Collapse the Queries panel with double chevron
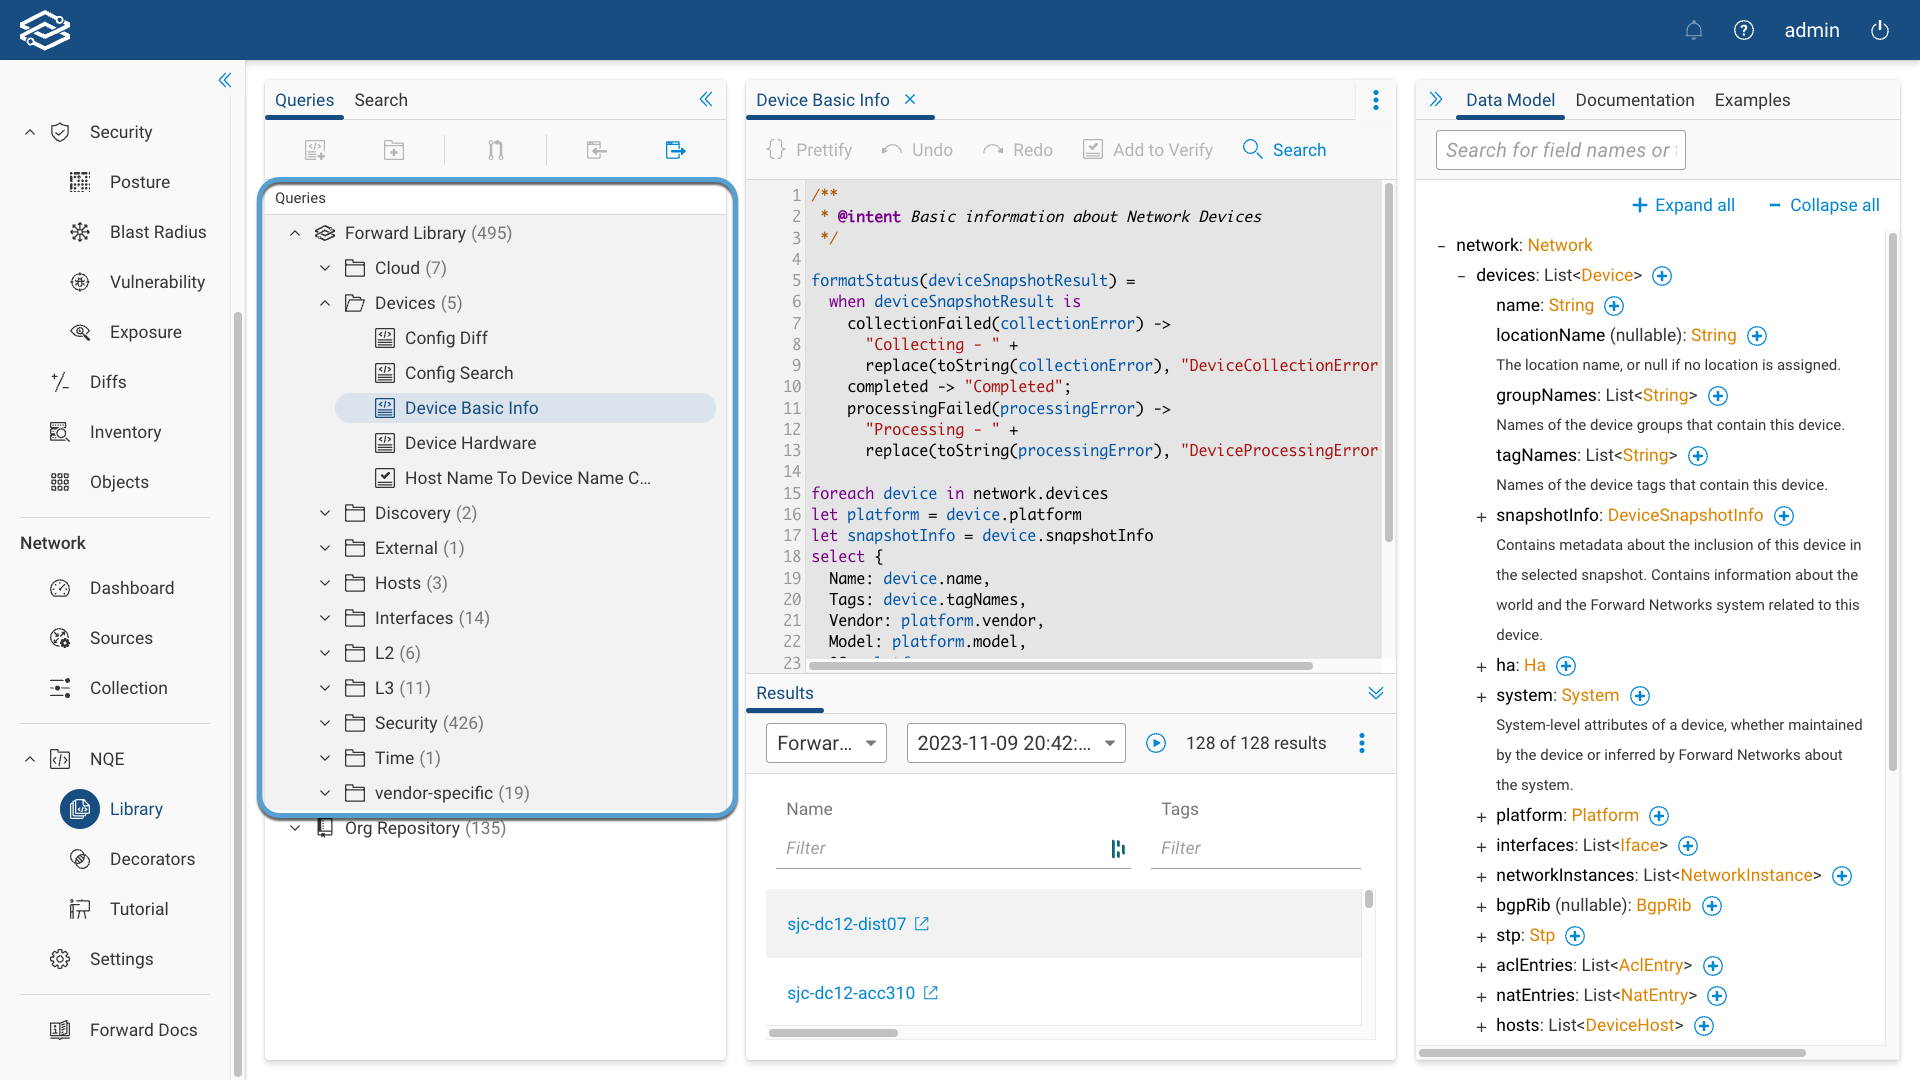The height and width of the screenshot is (1080, 1920). click(705, 99)
